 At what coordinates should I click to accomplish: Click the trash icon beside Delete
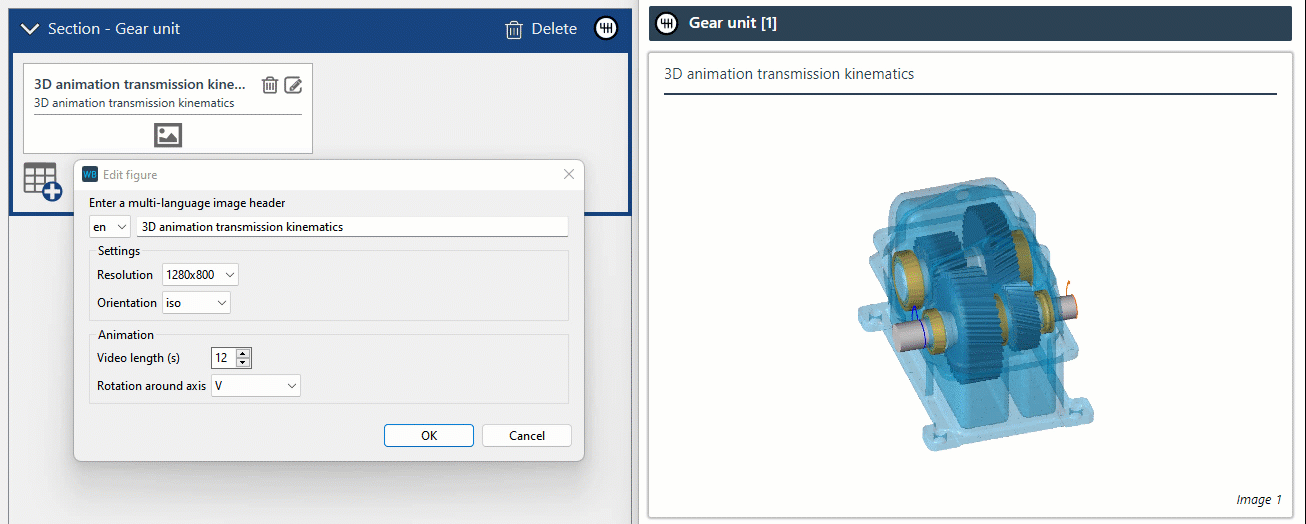point(514,29)
